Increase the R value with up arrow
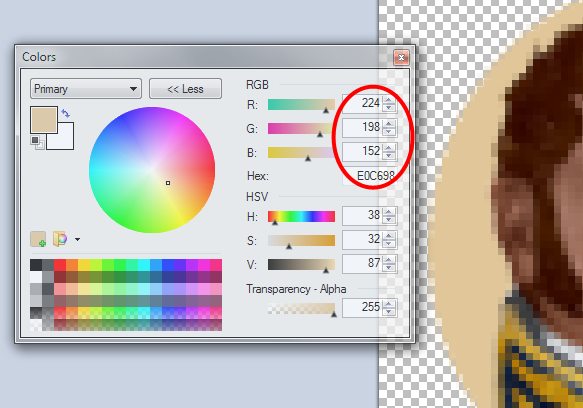Screen dimensions: 583x408 click(389, 100)
